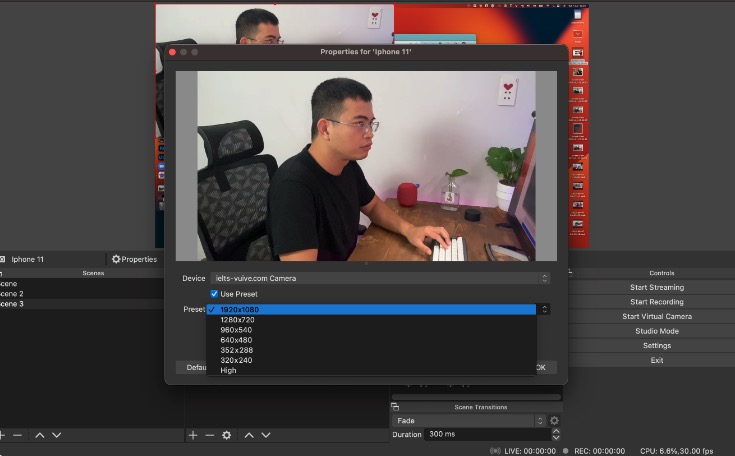735x456 pixels.
Task: Select the first Scene in the Scenes list
Action: [x=80, y=284]
